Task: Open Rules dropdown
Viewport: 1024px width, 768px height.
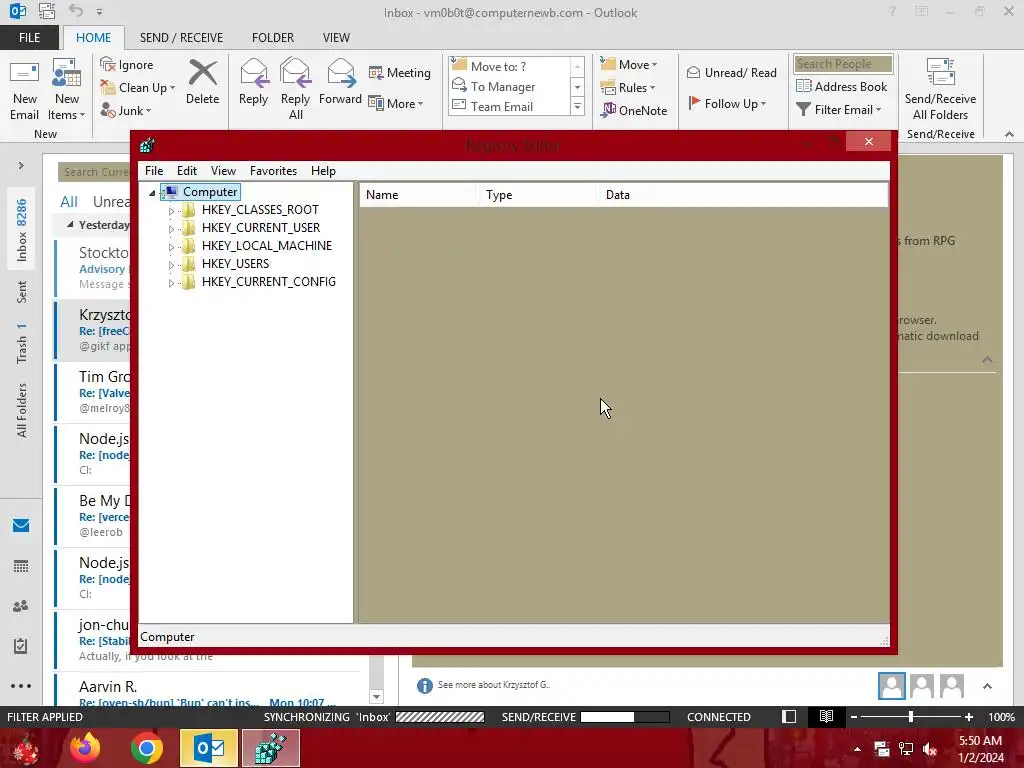Action: pyautogui.click(x=628, y=88)
